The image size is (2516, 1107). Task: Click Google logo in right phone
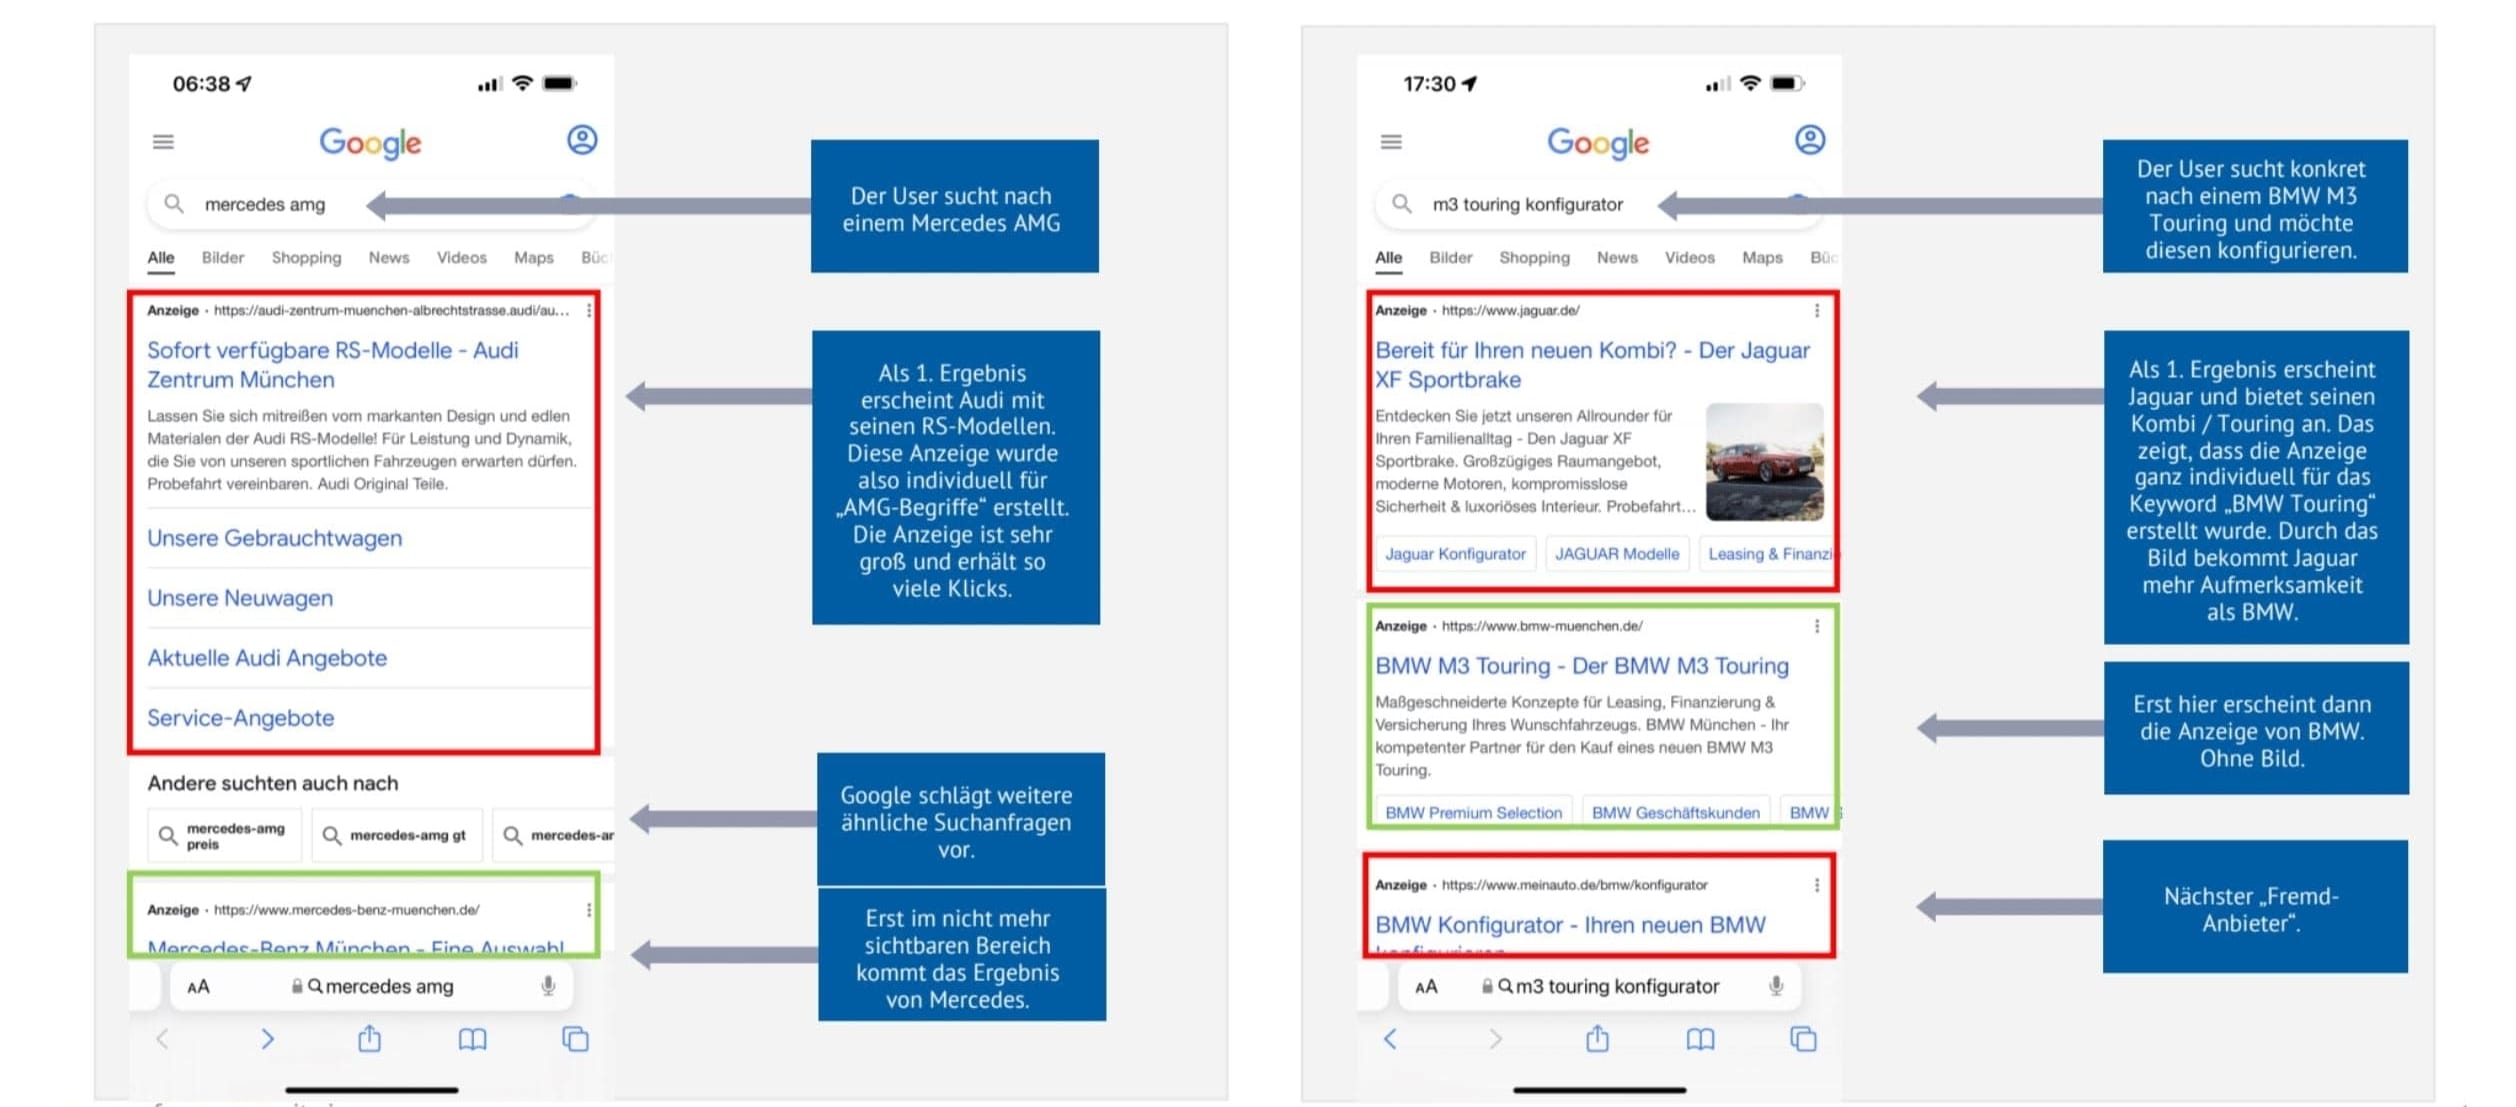point(1598,143)
